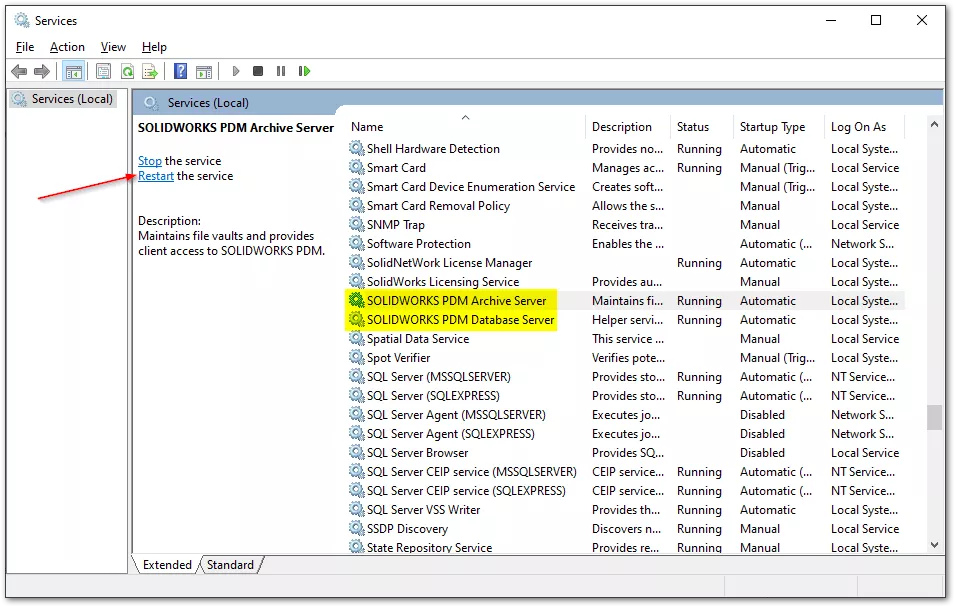955x607 pixels.
Task: Click the gear icon beside SNMP Trap
Action: [356, 224]
